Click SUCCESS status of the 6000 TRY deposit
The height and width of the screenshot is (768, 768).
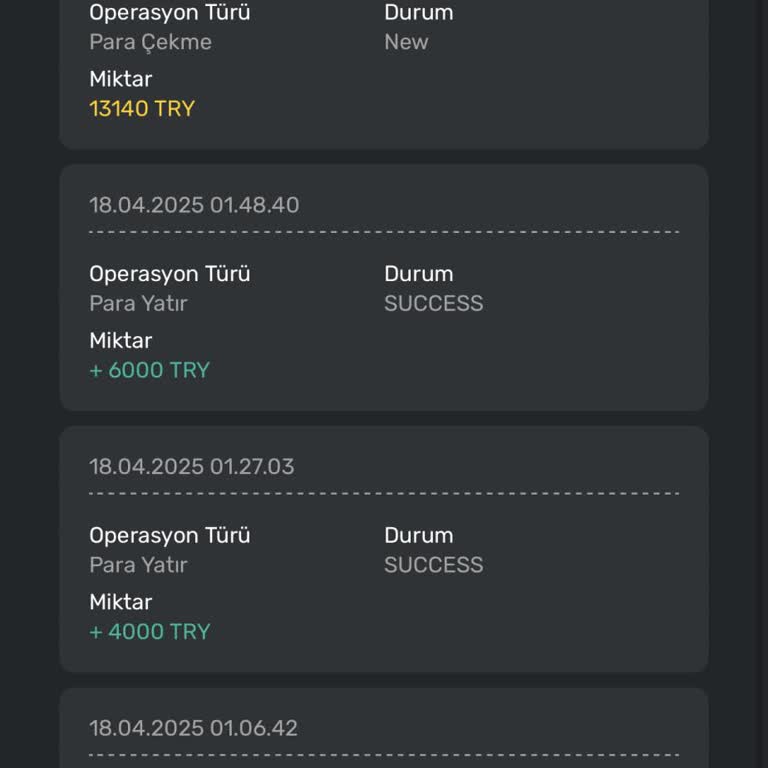(433, 303)
